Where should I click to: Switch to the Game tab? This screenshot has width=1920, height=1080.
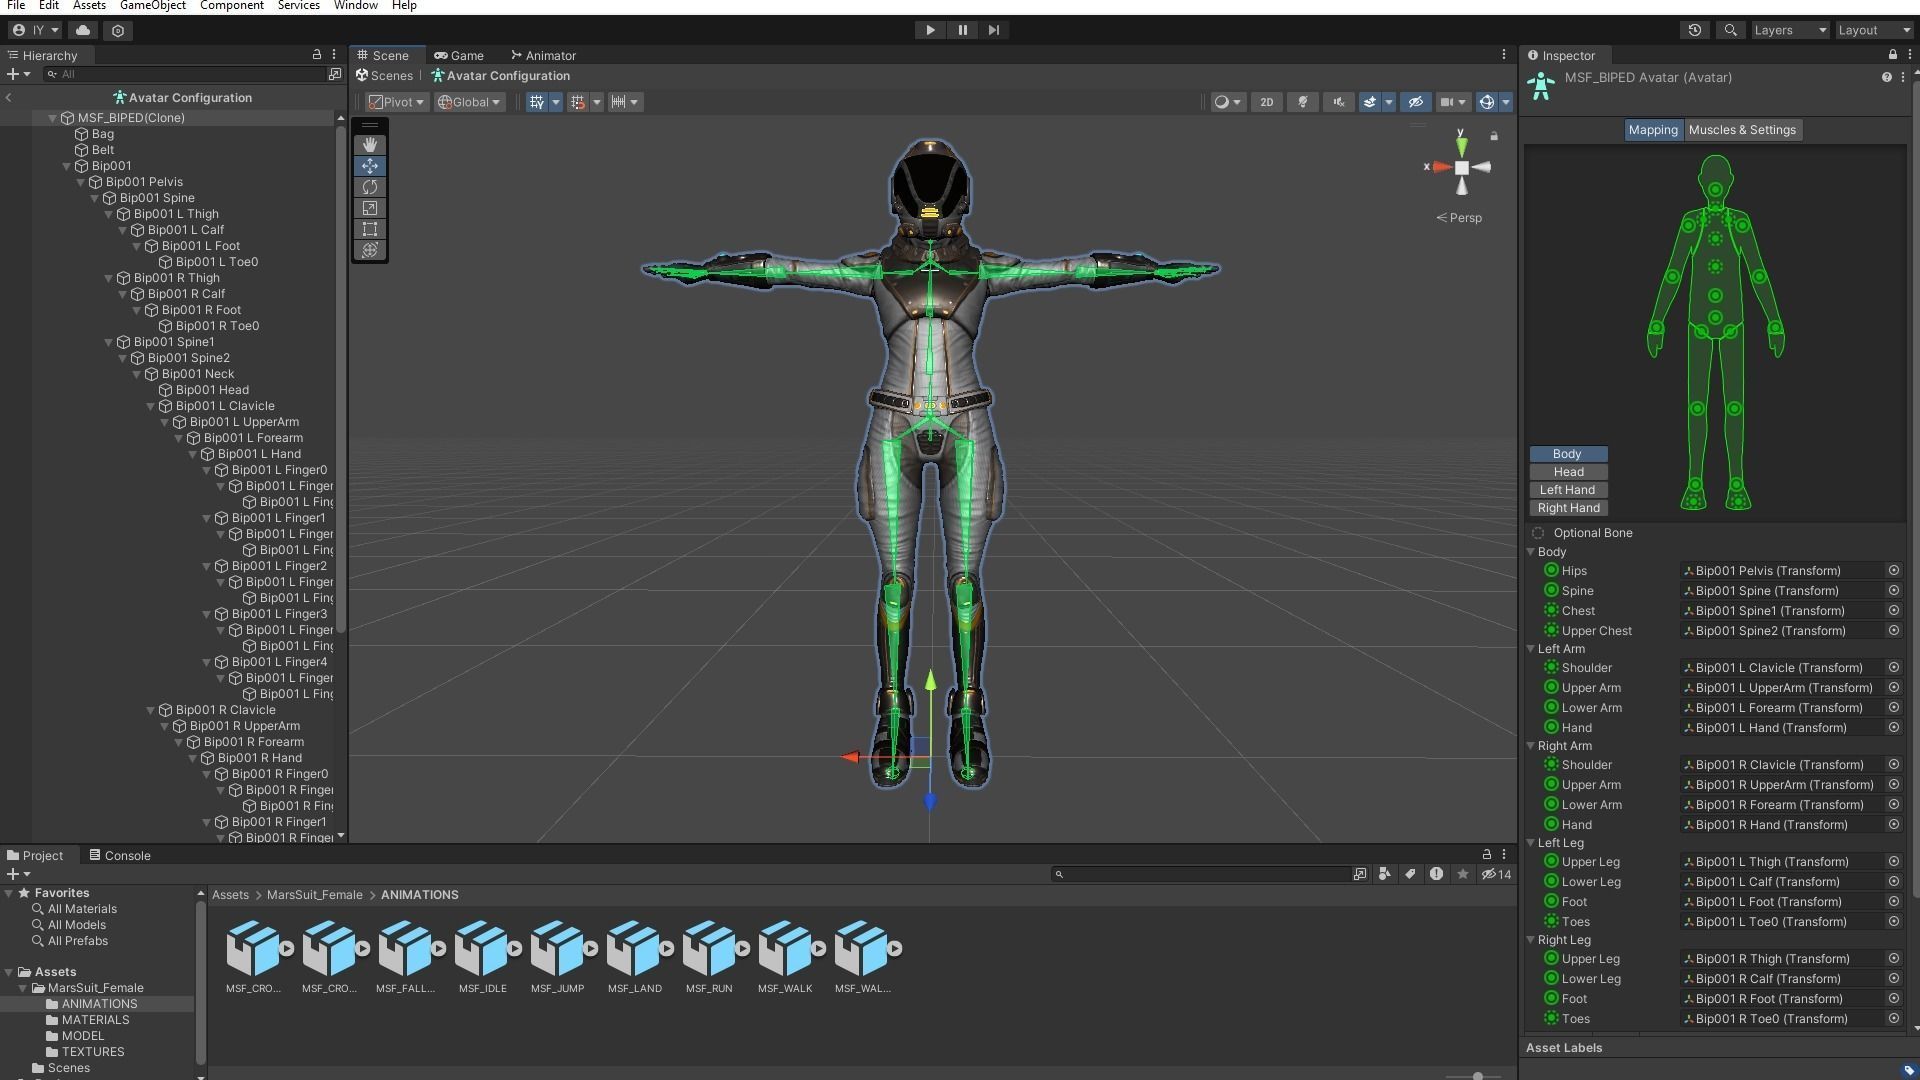pyautogui.click(x=459, y=56)
